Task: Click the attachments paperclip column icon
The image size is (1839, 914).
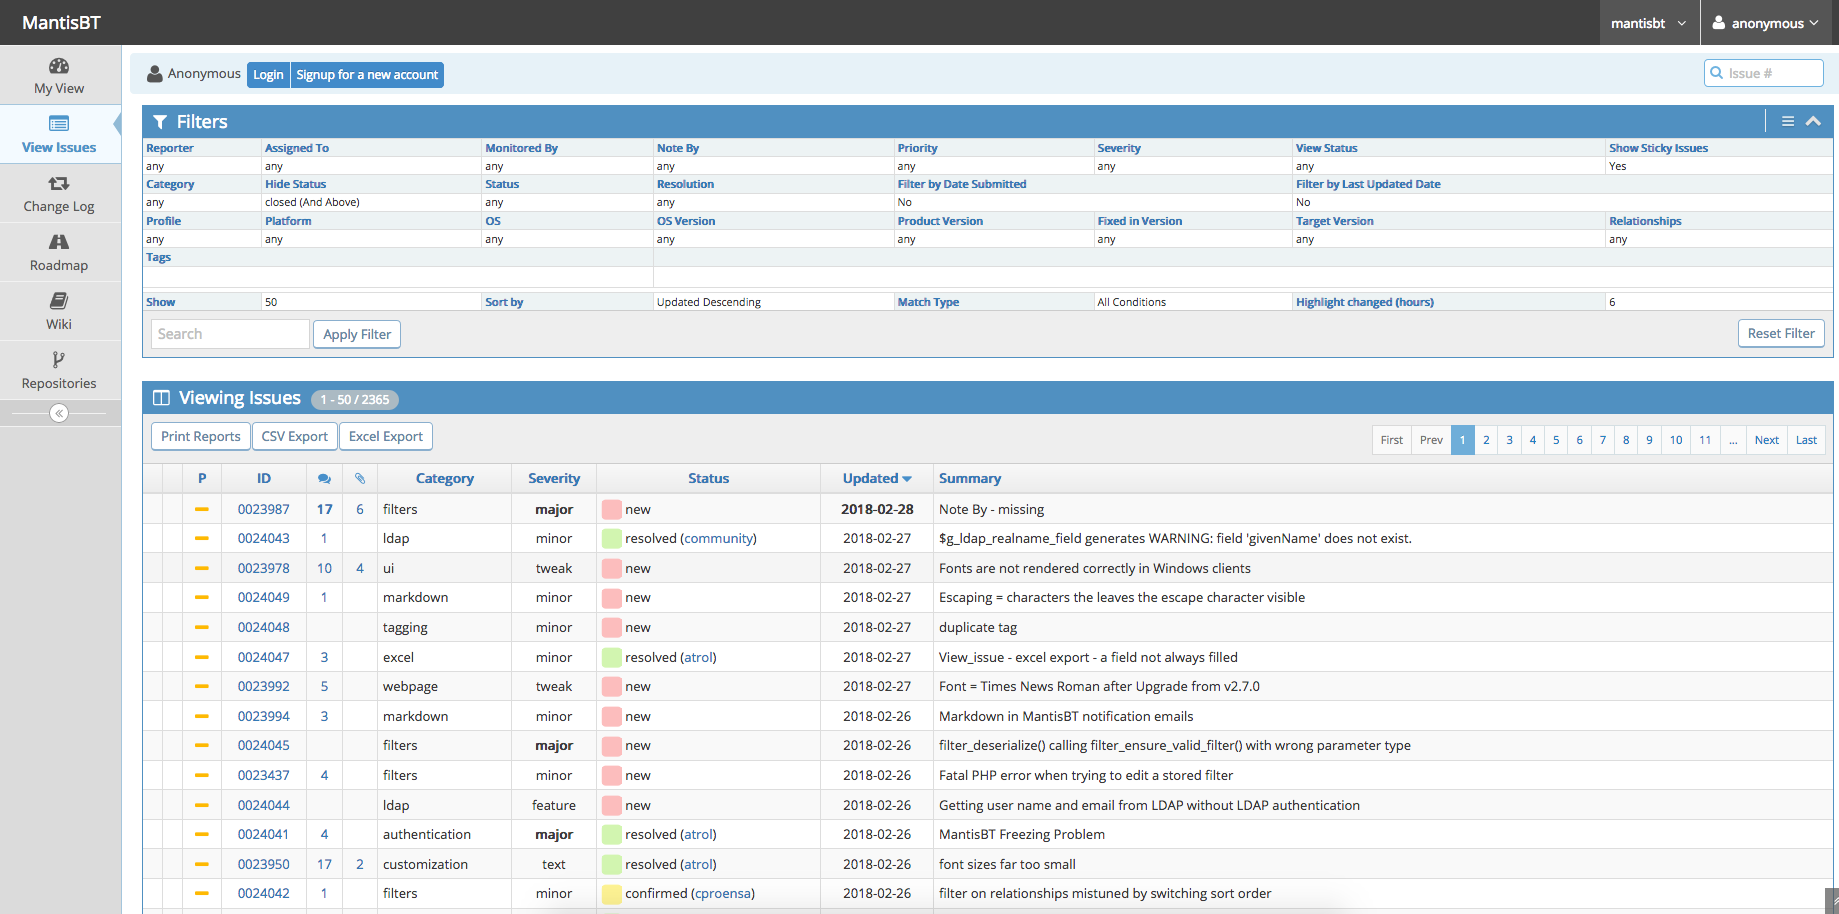Action: (x=360, y=479)
